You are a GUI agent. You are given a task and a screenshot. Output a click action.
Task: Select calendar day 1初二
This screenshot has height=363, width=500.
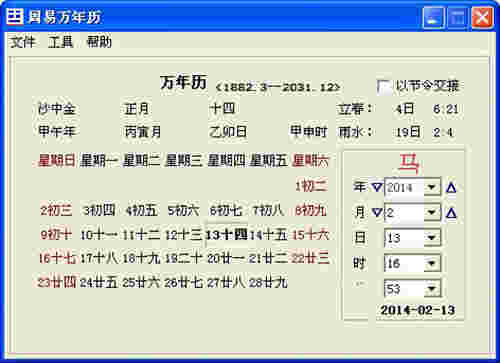click(x=311, y=186)
